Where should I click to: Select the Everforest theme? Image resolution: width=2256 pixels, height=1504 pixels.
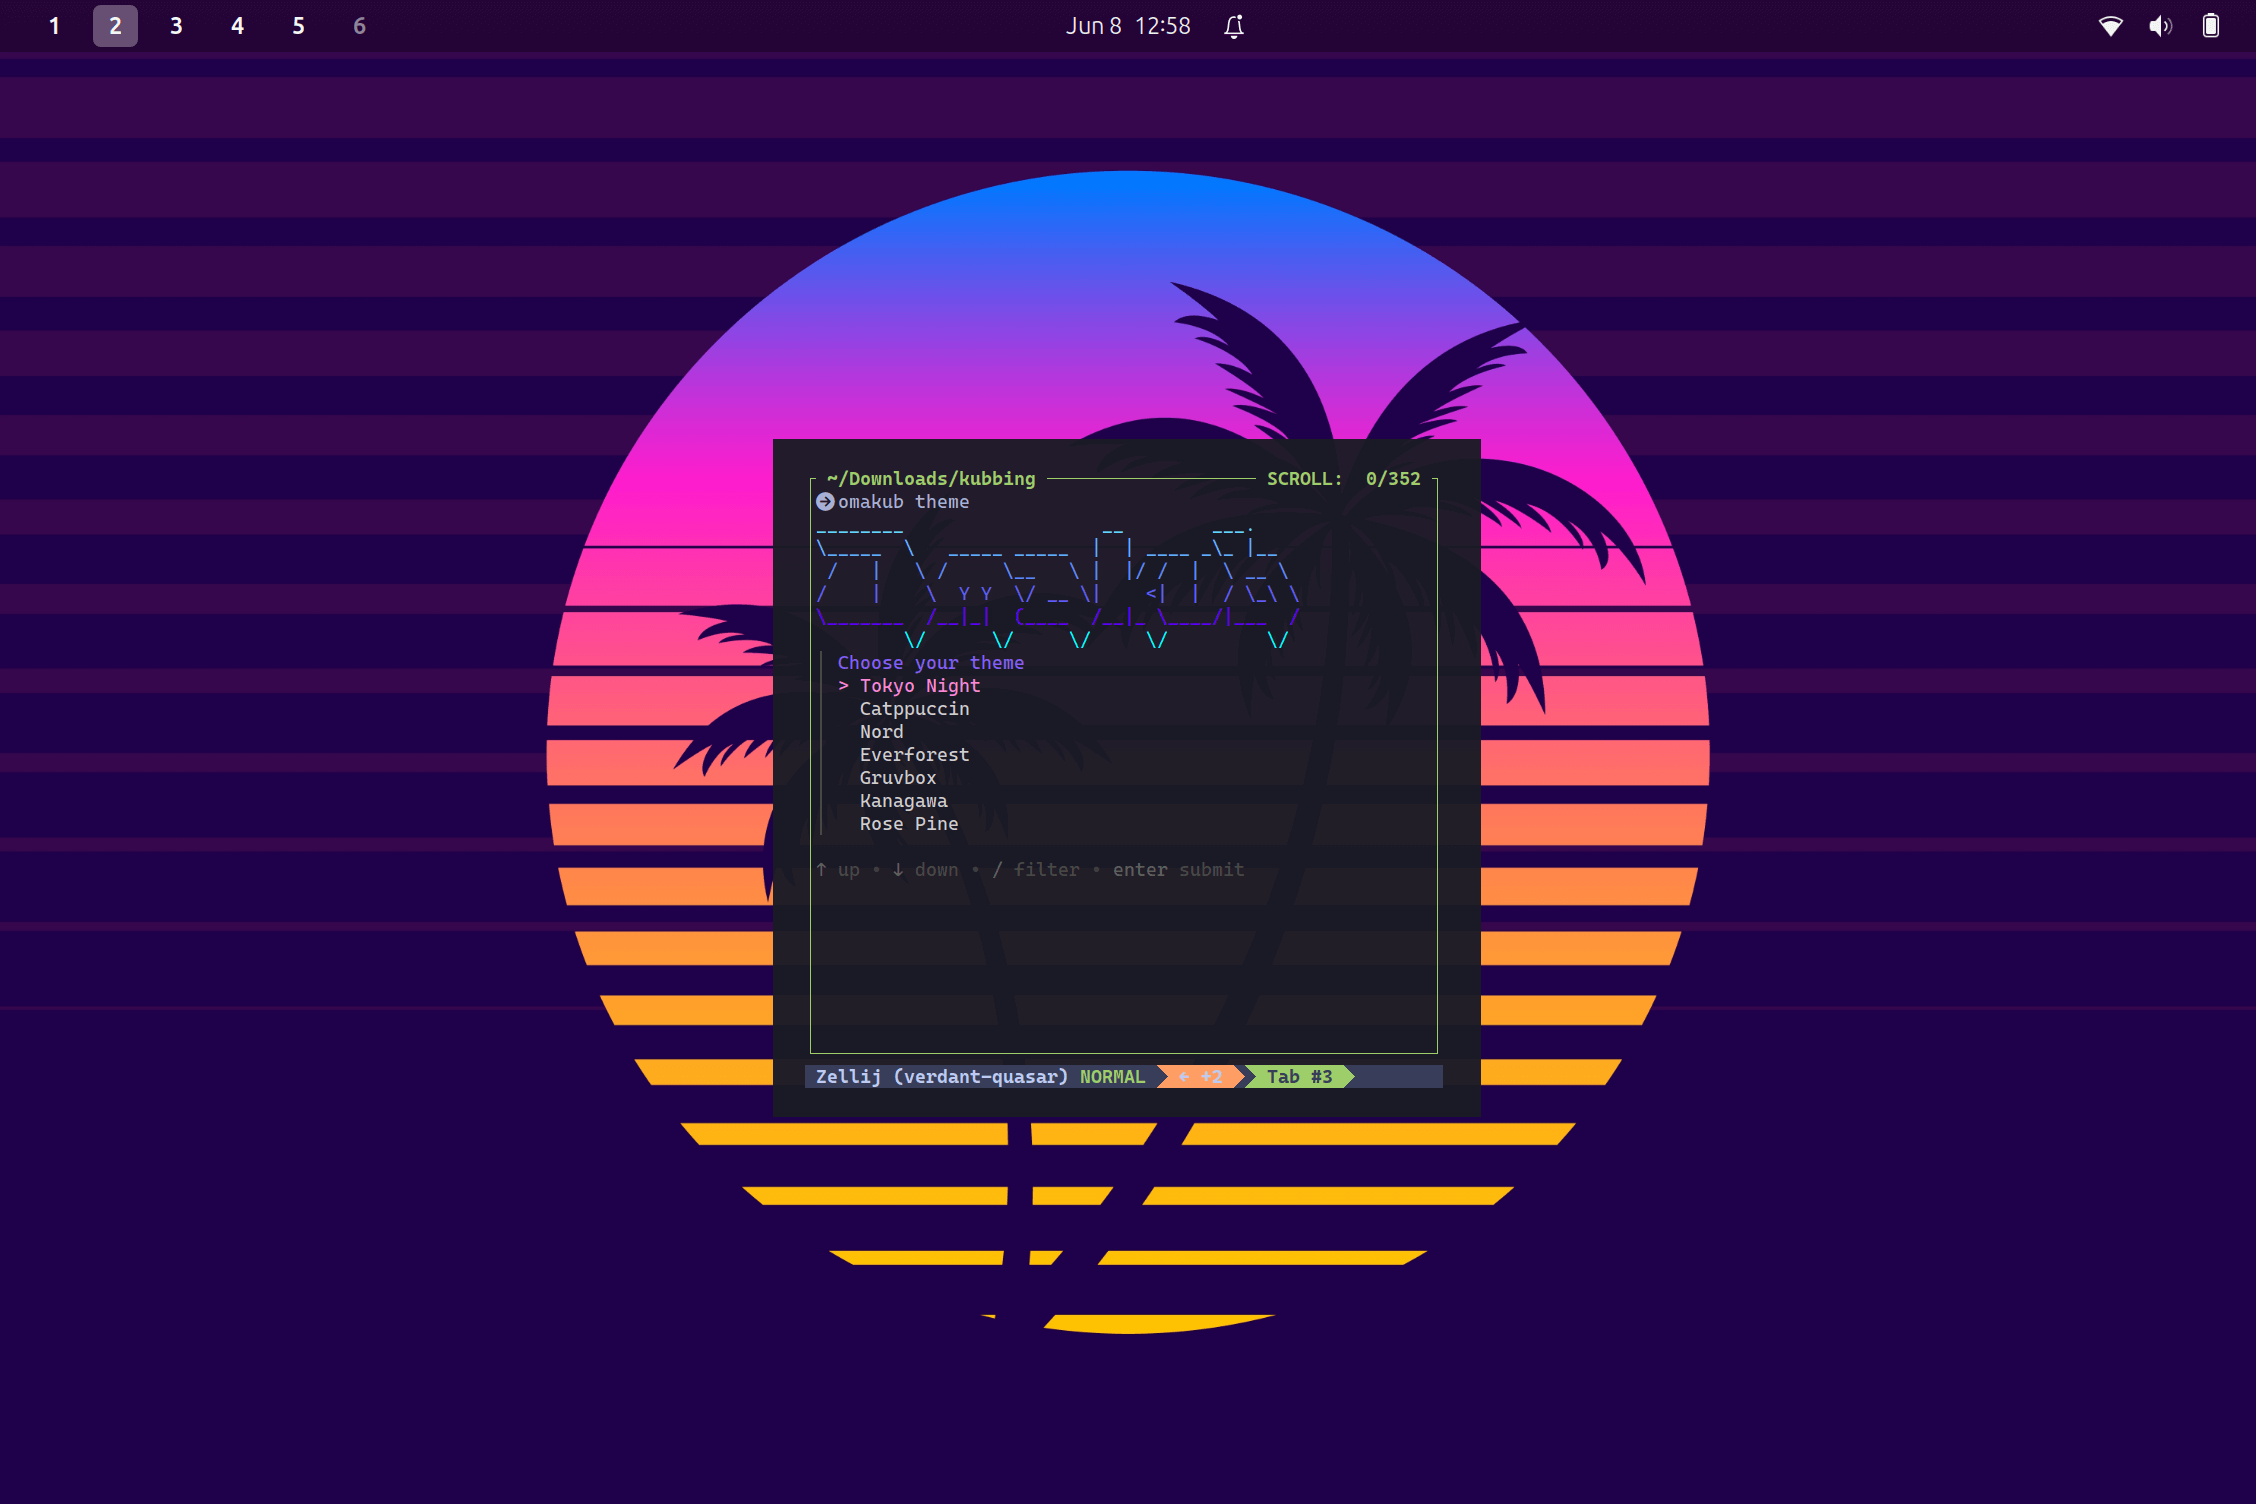[914, 755]
